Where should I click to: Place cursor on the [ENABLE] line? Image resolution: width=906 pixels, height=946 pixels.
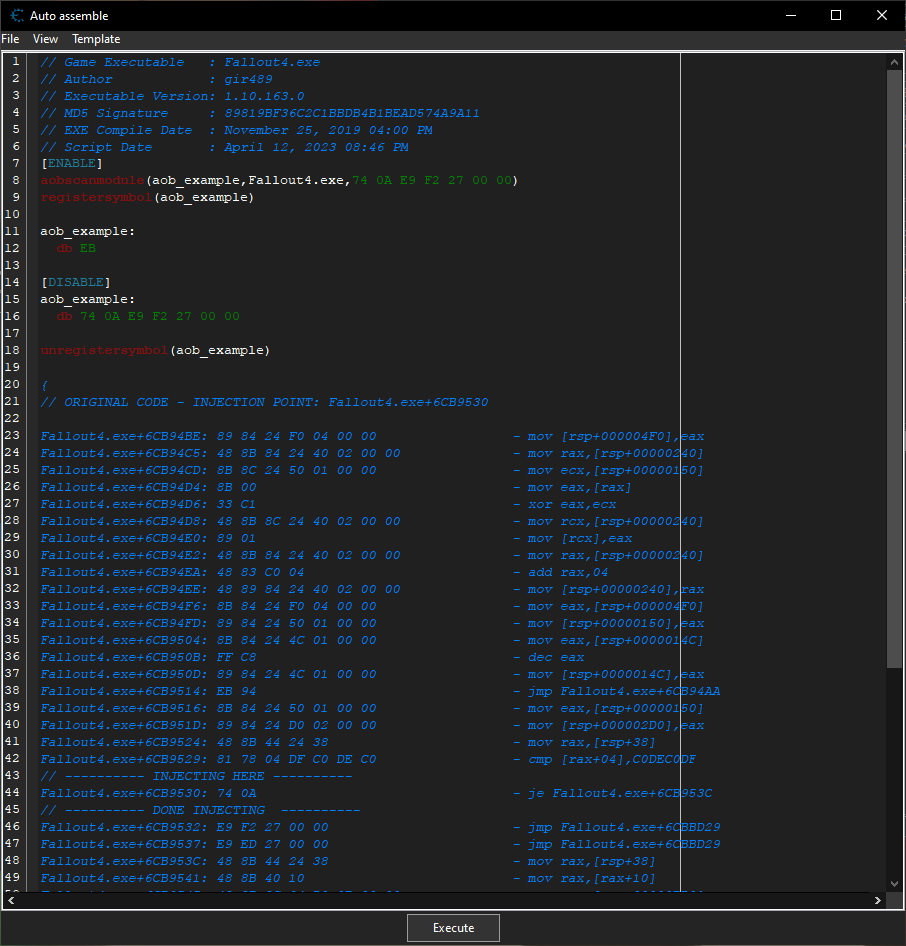tap(71, 164)
